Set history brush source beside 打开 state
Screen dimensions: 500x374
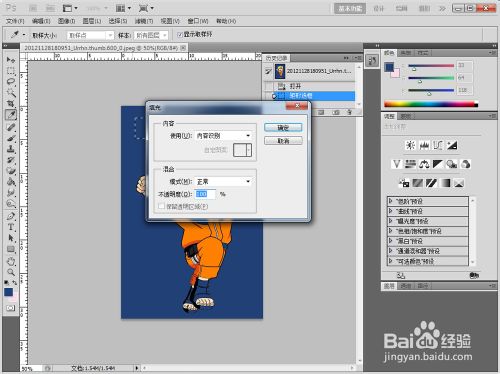point(268,86)
